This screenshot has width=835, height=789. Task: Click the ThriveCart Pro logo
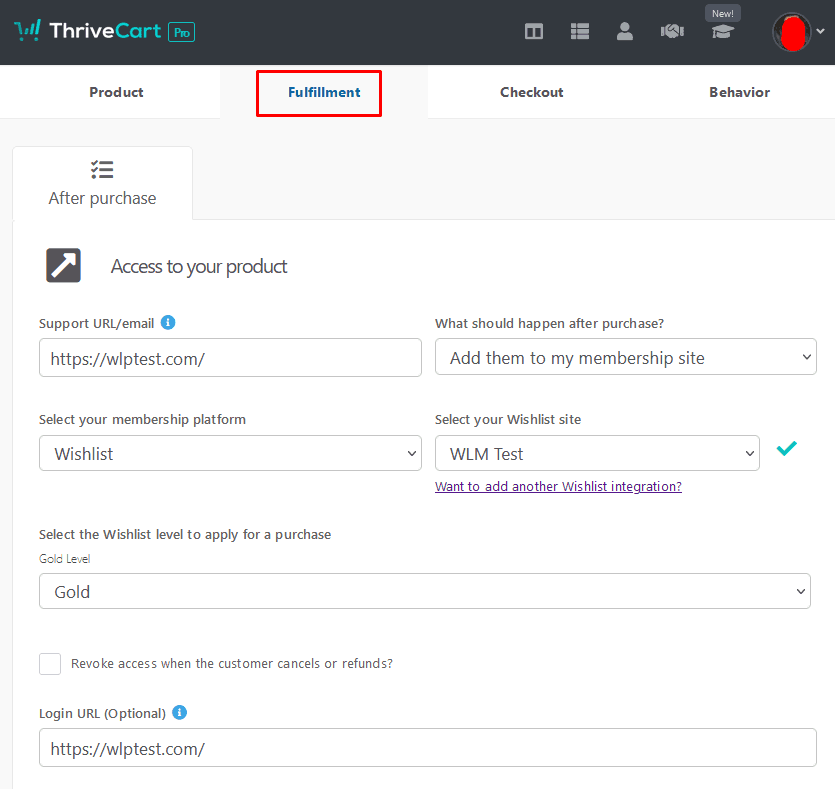(x=104, y=31)
